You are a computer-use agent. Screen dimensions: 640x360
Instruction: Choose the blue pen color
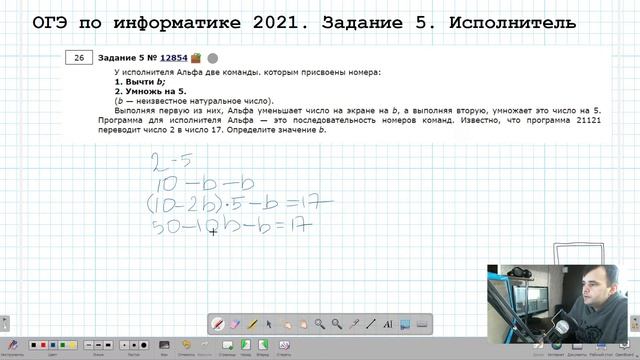click(x=53, y=345)
